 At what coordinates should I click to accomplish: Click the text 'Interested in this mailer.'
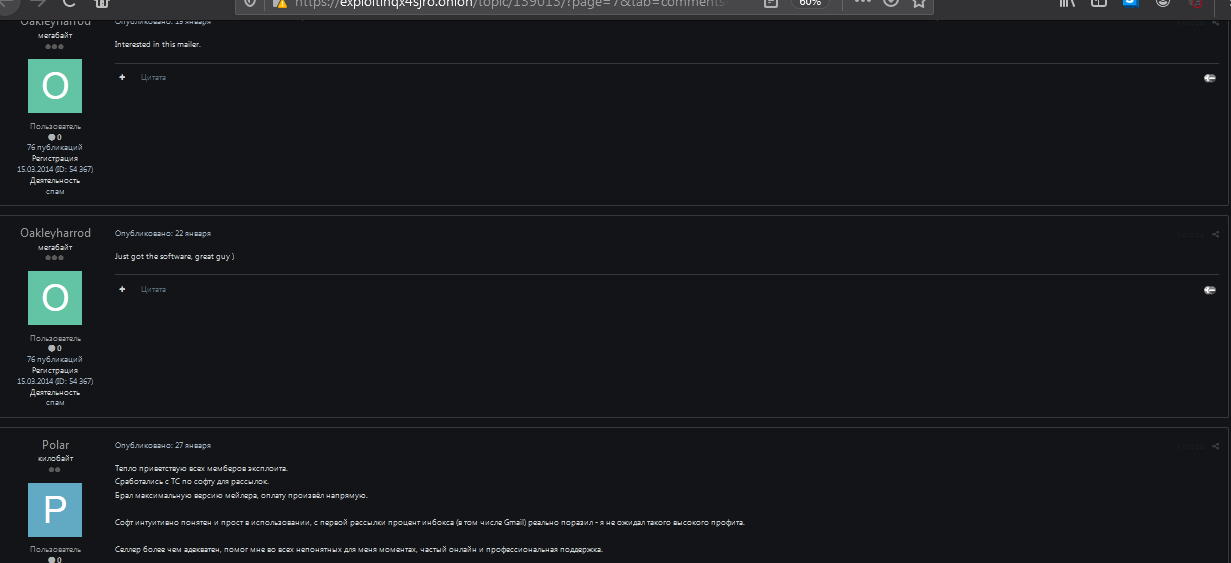point(158,45)
